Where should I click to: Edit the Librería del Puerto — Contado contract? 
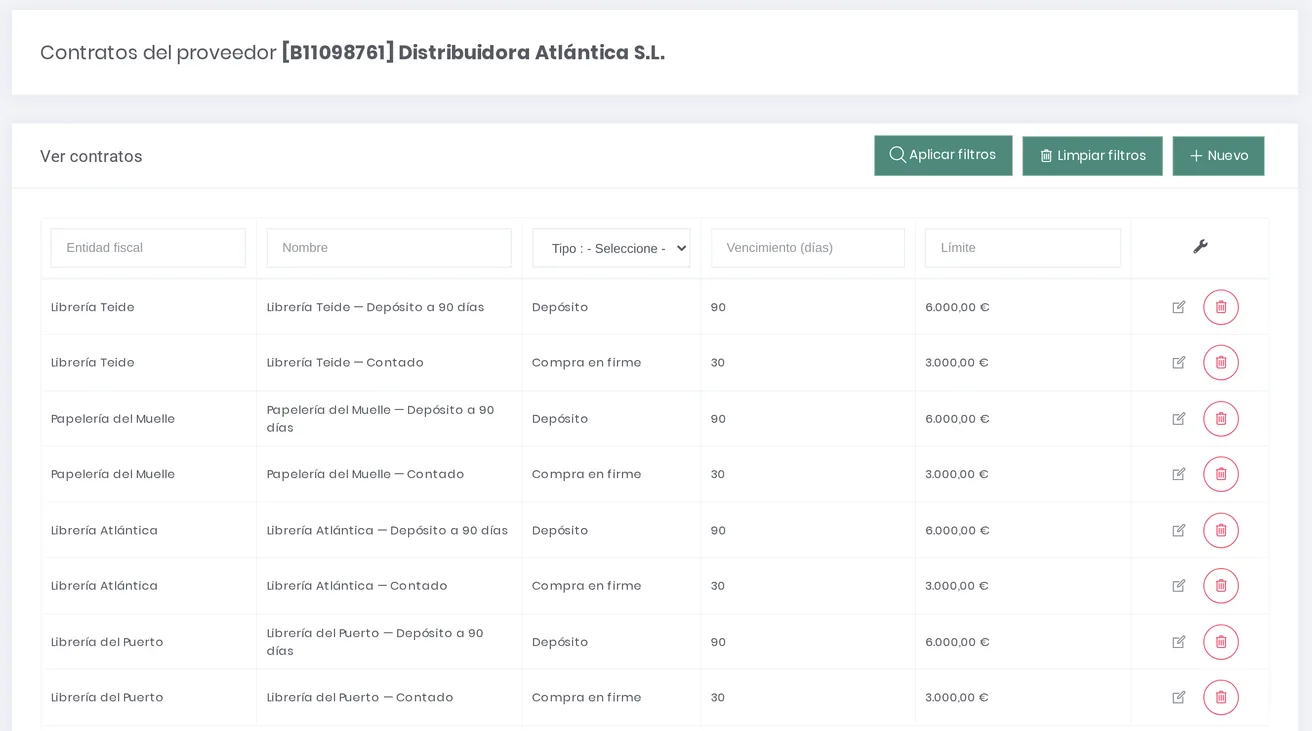pos(1179,697)
